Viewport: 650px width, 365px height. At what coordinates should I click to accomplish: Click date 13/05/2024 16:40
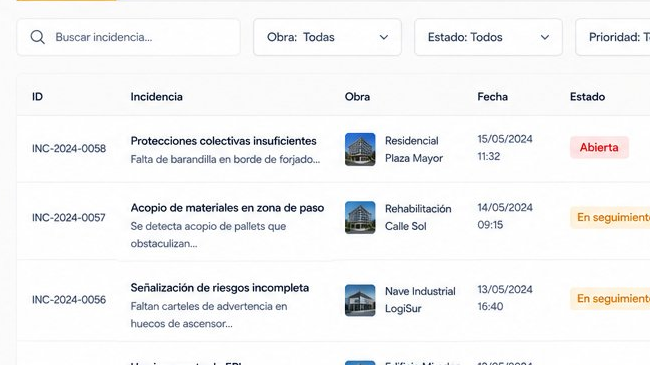click(505, 298)
